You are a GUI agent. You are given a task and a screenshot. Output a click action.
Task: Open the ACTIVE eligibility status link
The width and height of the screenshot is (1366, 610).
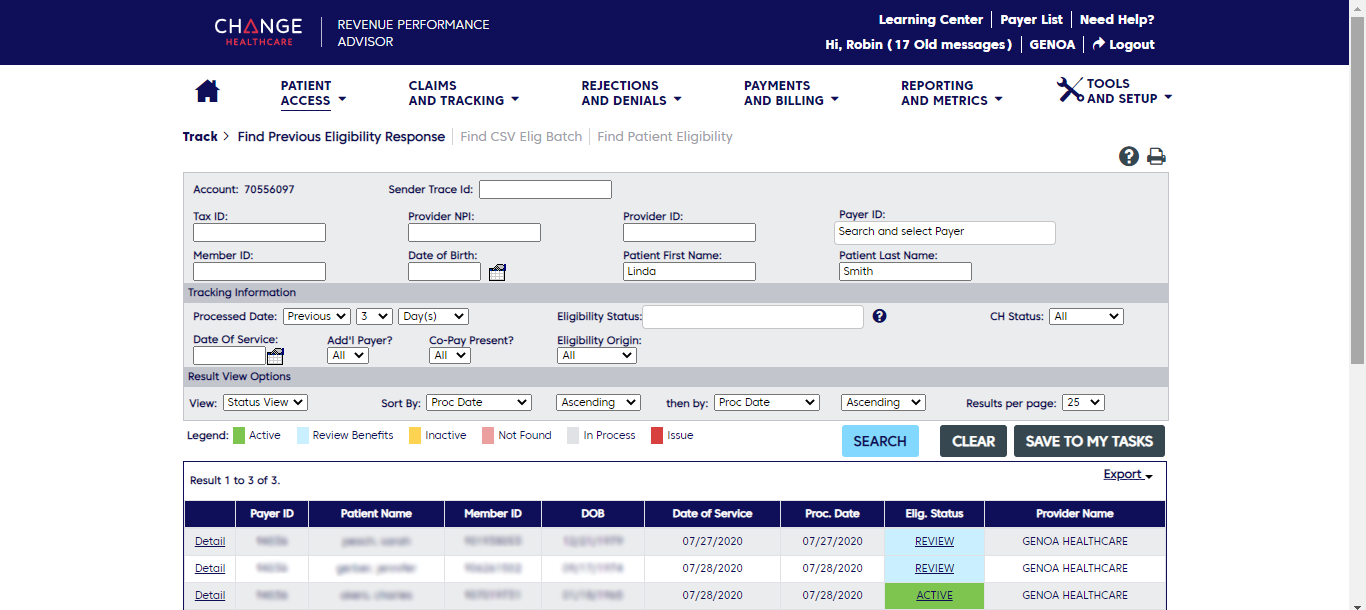[x=934, y=595]
